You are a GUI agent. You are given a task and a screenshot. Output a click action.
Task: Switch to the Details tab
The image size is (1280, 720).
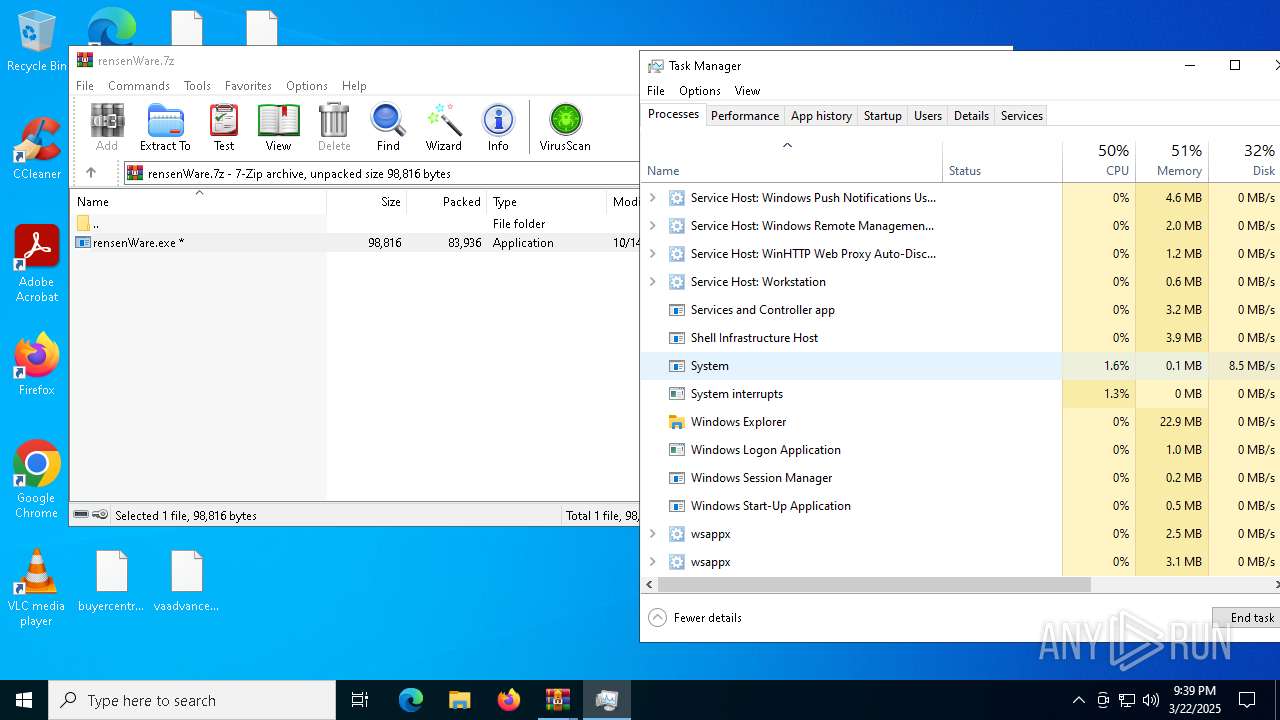(x=971, y=116)
